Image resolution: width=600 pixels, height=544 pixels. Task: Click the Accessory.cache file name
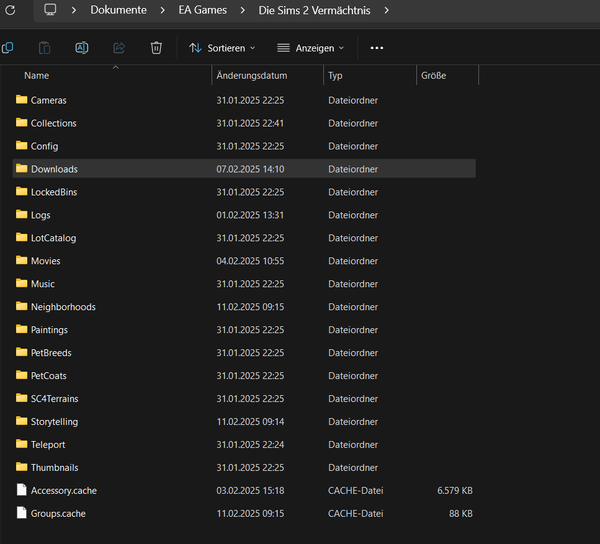pos(64,491)
